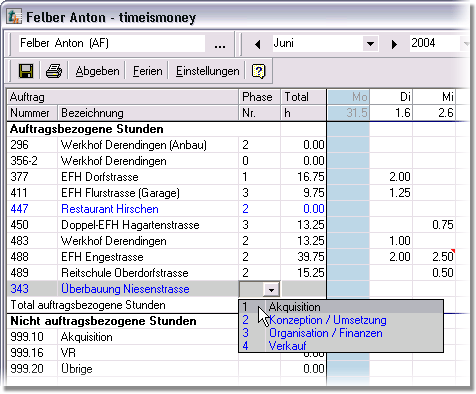The height and width of the screenshot is (394, 476).
Task: Open employee picker via ellipsis button
Action: tap(220, 44)
